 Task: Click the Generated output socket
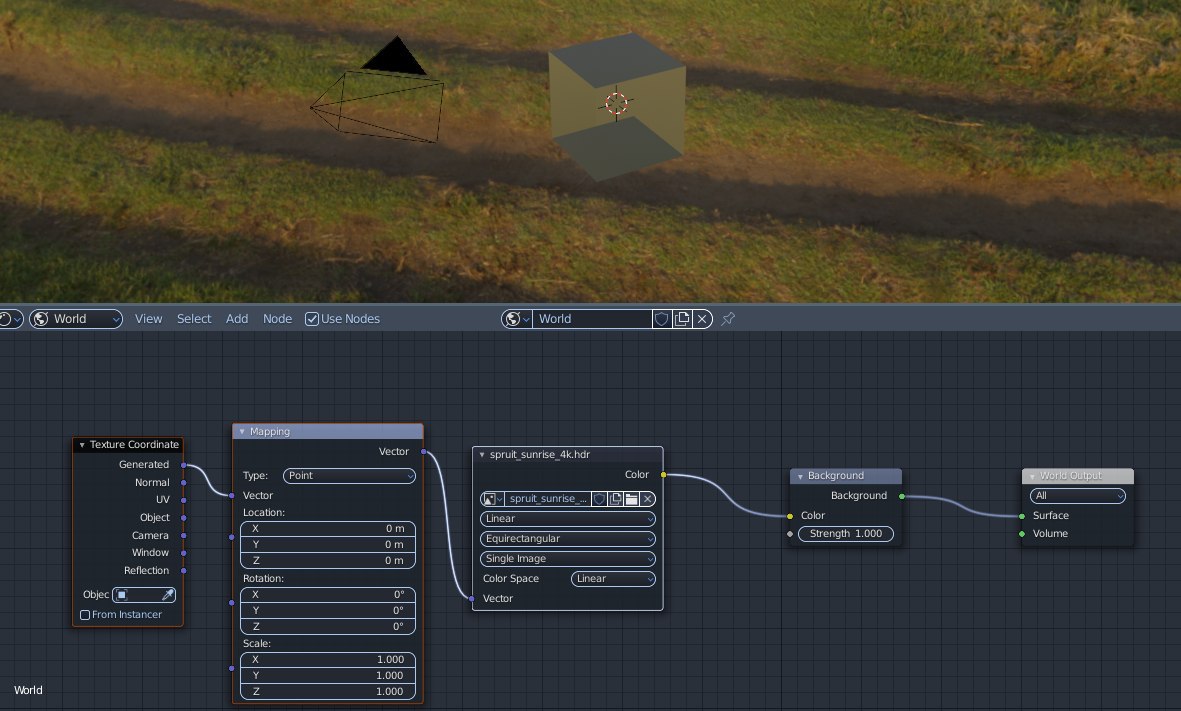(184, 465)
